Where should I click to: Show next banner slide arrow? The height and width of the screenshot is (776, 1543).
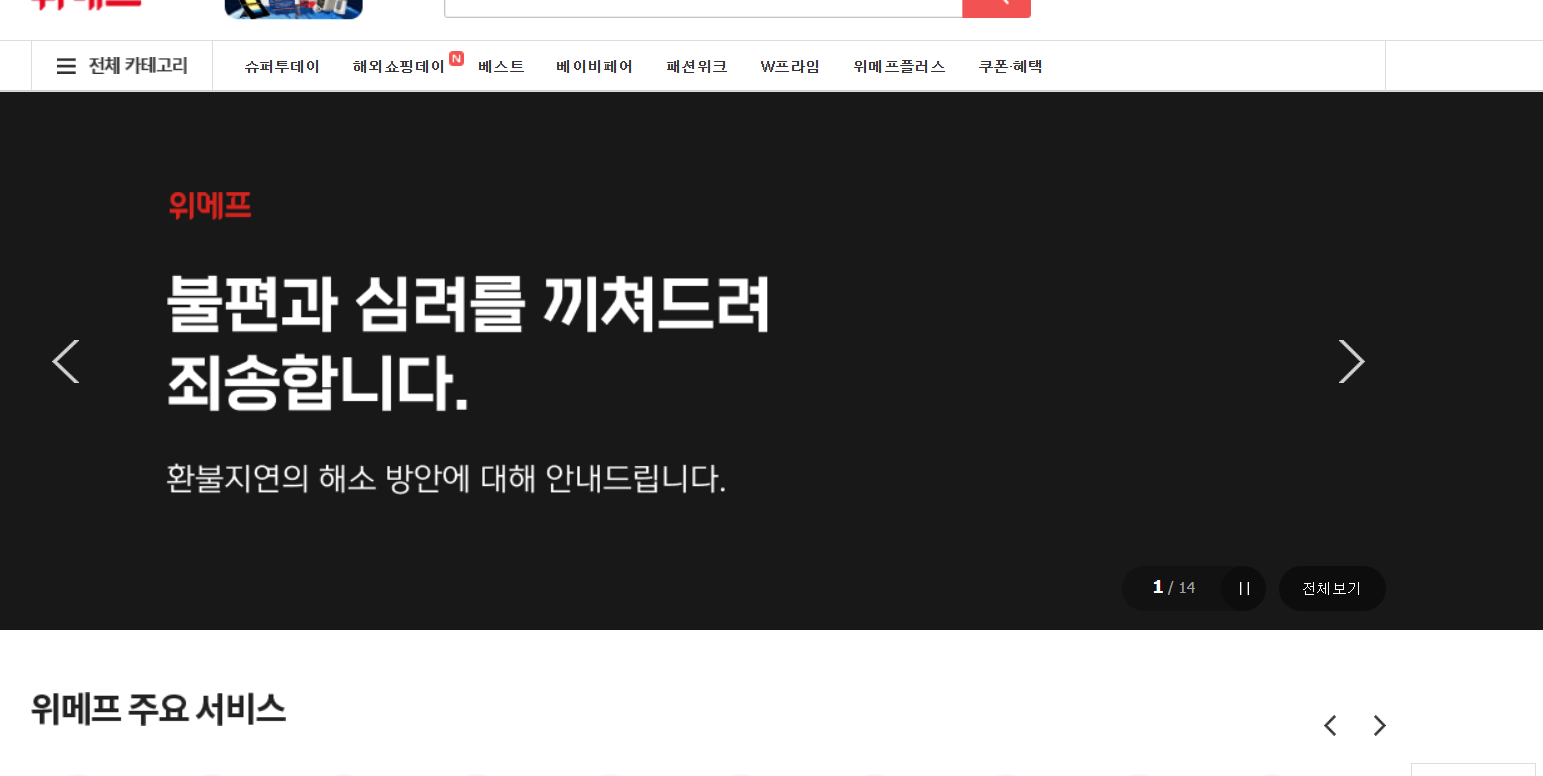click(1351, 361)
